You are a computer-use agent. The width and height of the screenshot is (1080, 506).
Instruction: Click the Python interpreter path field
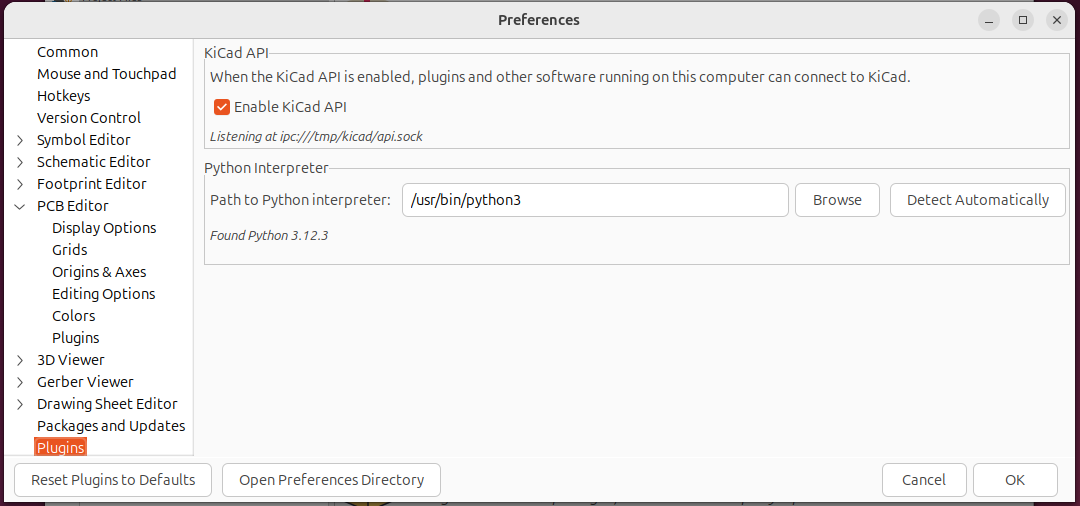pos(595,200)
